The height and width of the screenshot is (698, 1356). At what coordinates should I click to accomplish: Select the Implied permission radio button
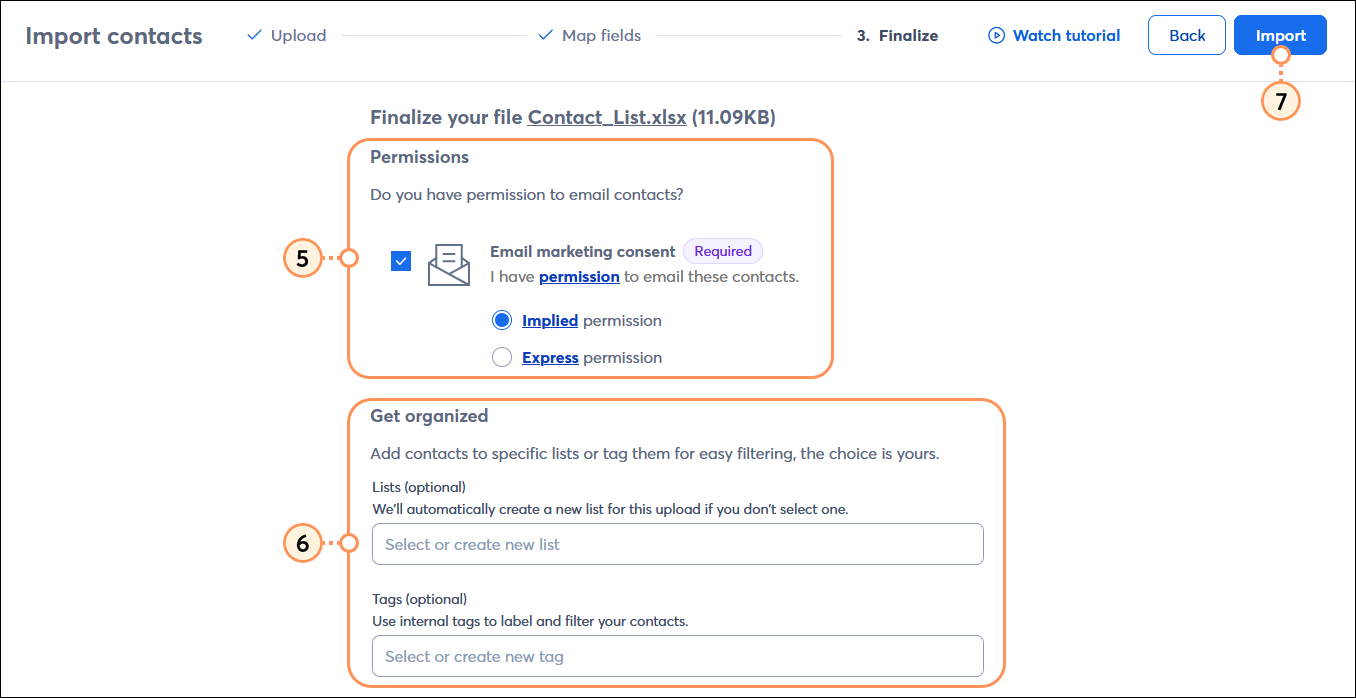click(501, 319)
